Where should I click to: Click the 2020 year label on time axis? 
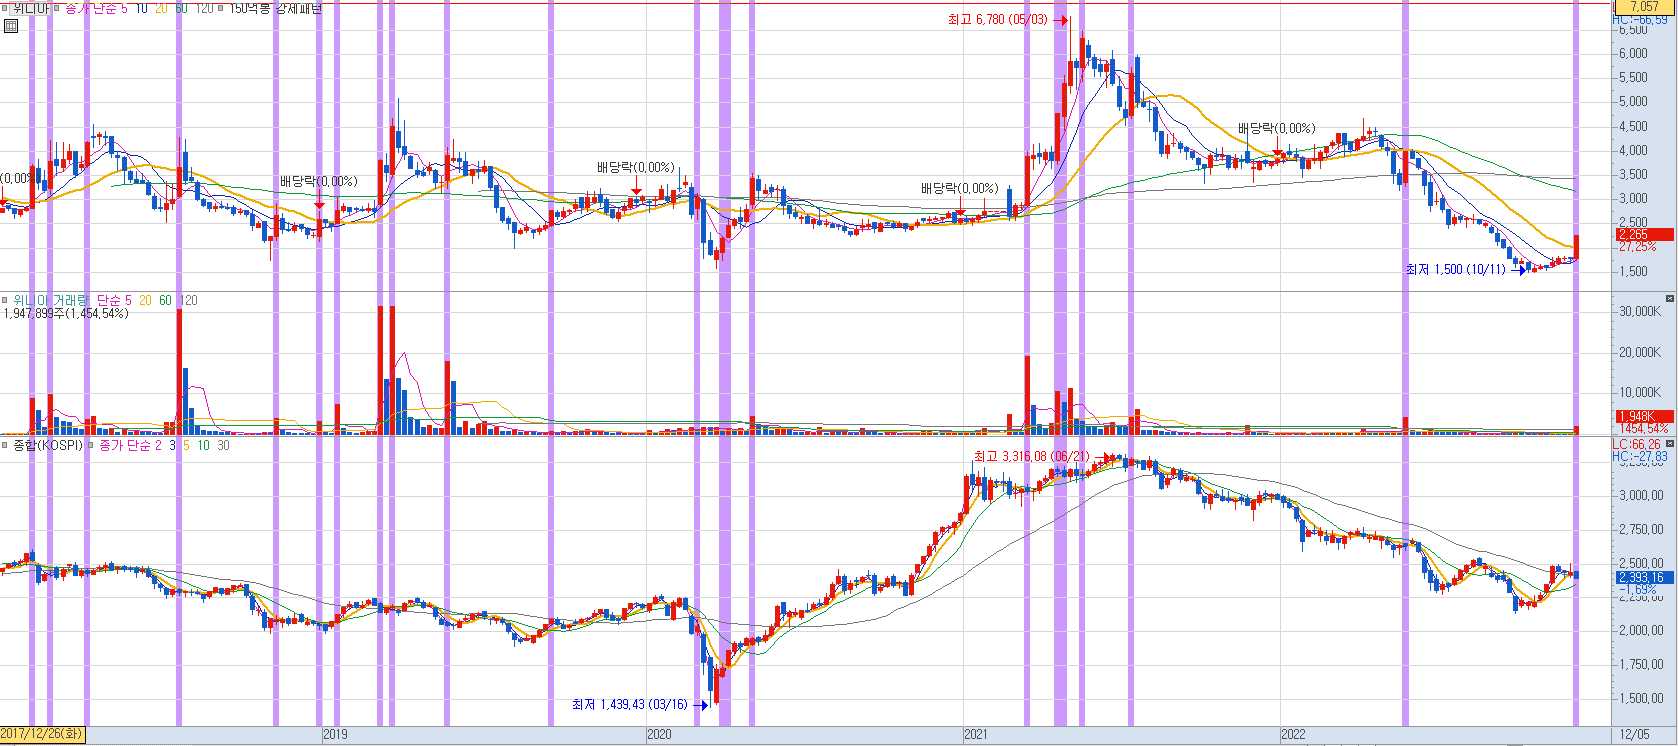(x=659, y=735)
